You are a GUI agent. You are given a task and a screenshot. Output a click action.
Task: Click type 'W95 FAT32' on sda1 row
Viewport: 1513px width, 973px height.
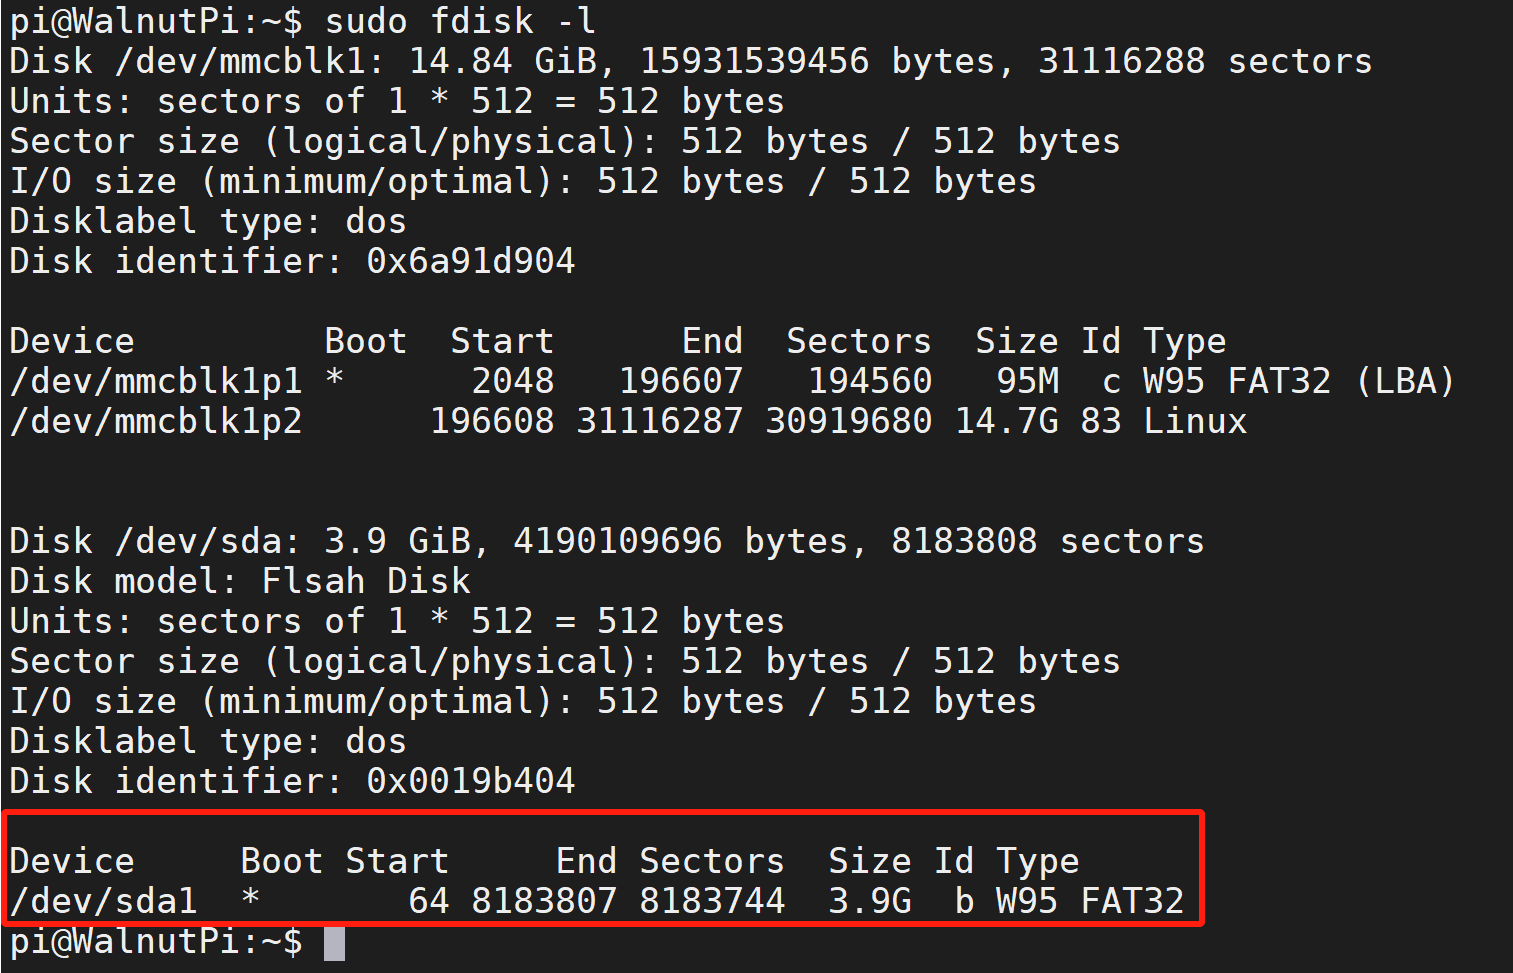pos(1091,901)
